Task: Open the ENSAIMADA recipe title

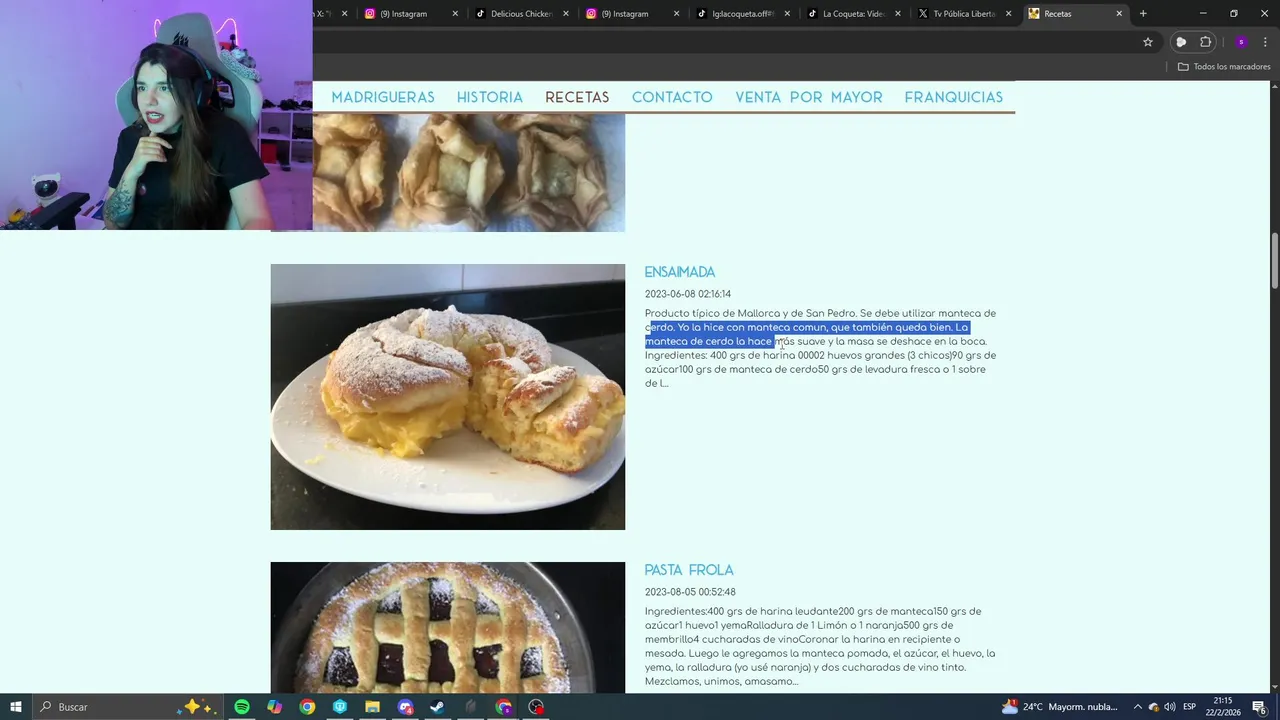Action: point(680,272)
